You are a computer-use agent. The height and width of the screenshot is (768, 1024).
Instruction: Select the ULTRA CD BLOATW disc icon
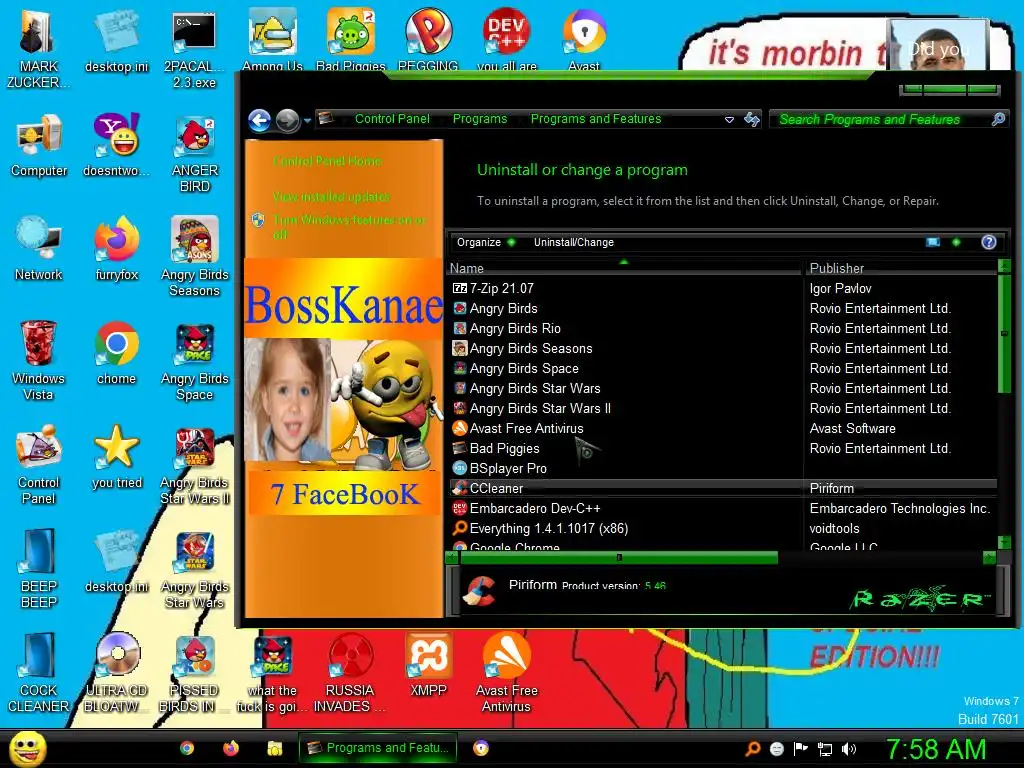tap(116, 673)
